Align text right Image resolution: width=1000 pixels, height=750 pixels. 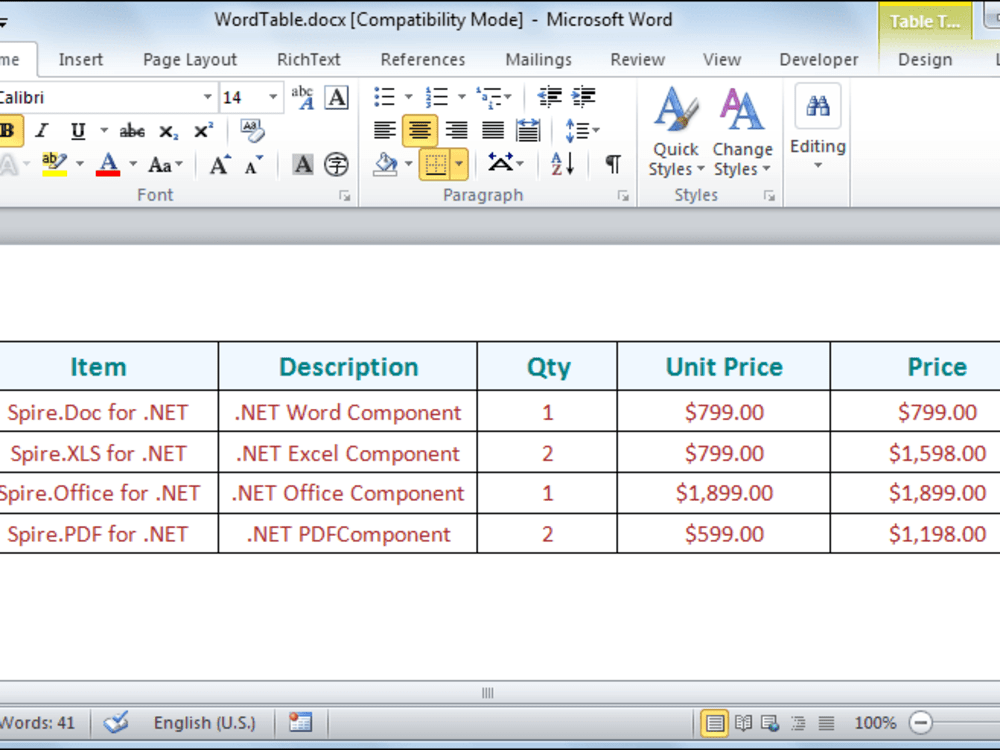456,131
